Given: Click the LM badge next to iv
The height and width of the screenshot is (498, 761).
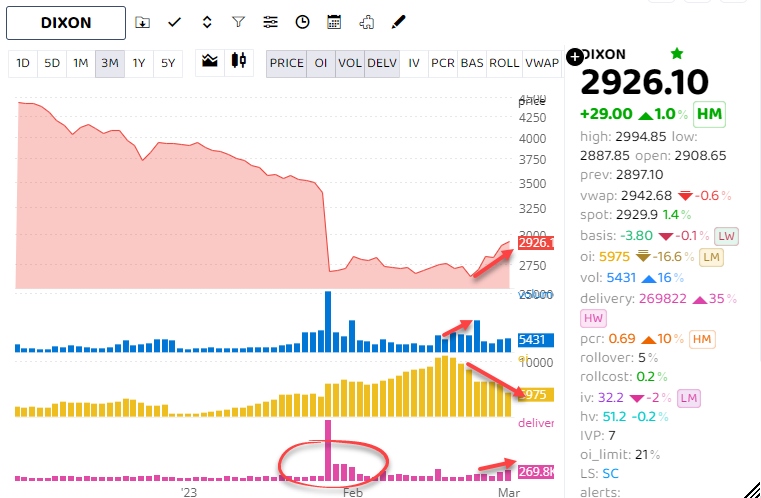Looking at the screenshot, I should tap(689, 398).
